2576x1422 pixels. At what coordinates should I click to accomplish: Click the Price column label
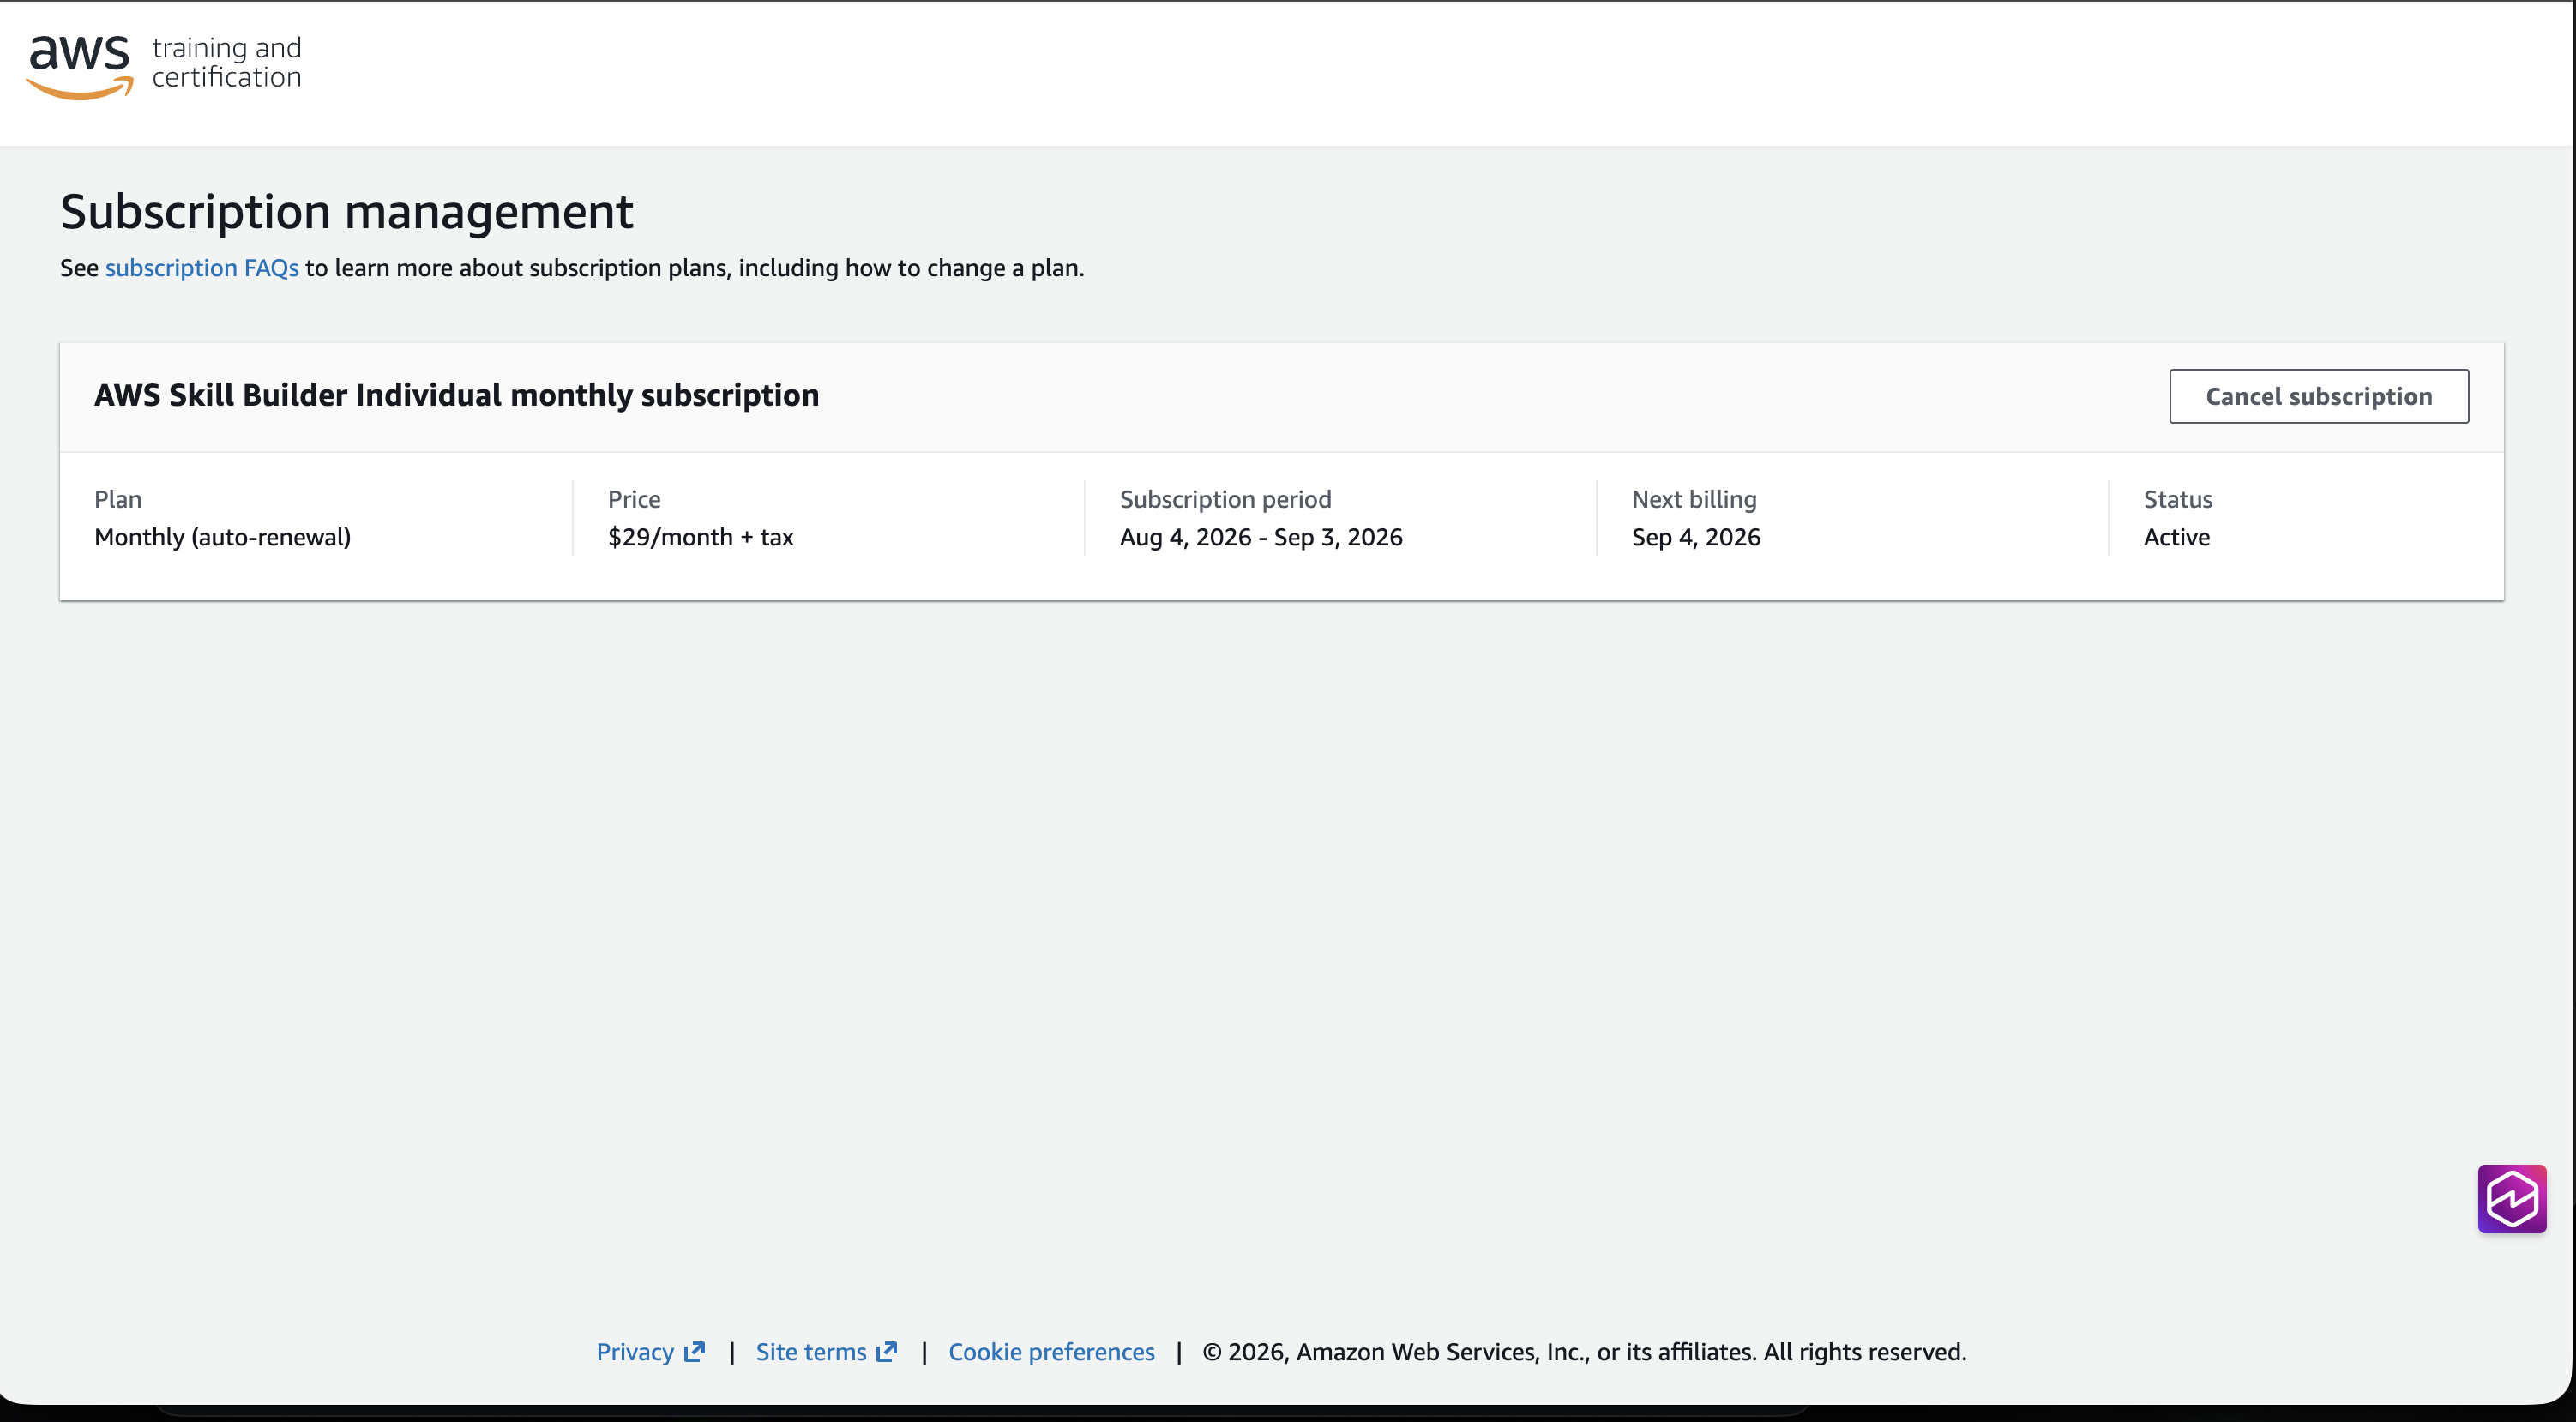(x=634, y=499)
